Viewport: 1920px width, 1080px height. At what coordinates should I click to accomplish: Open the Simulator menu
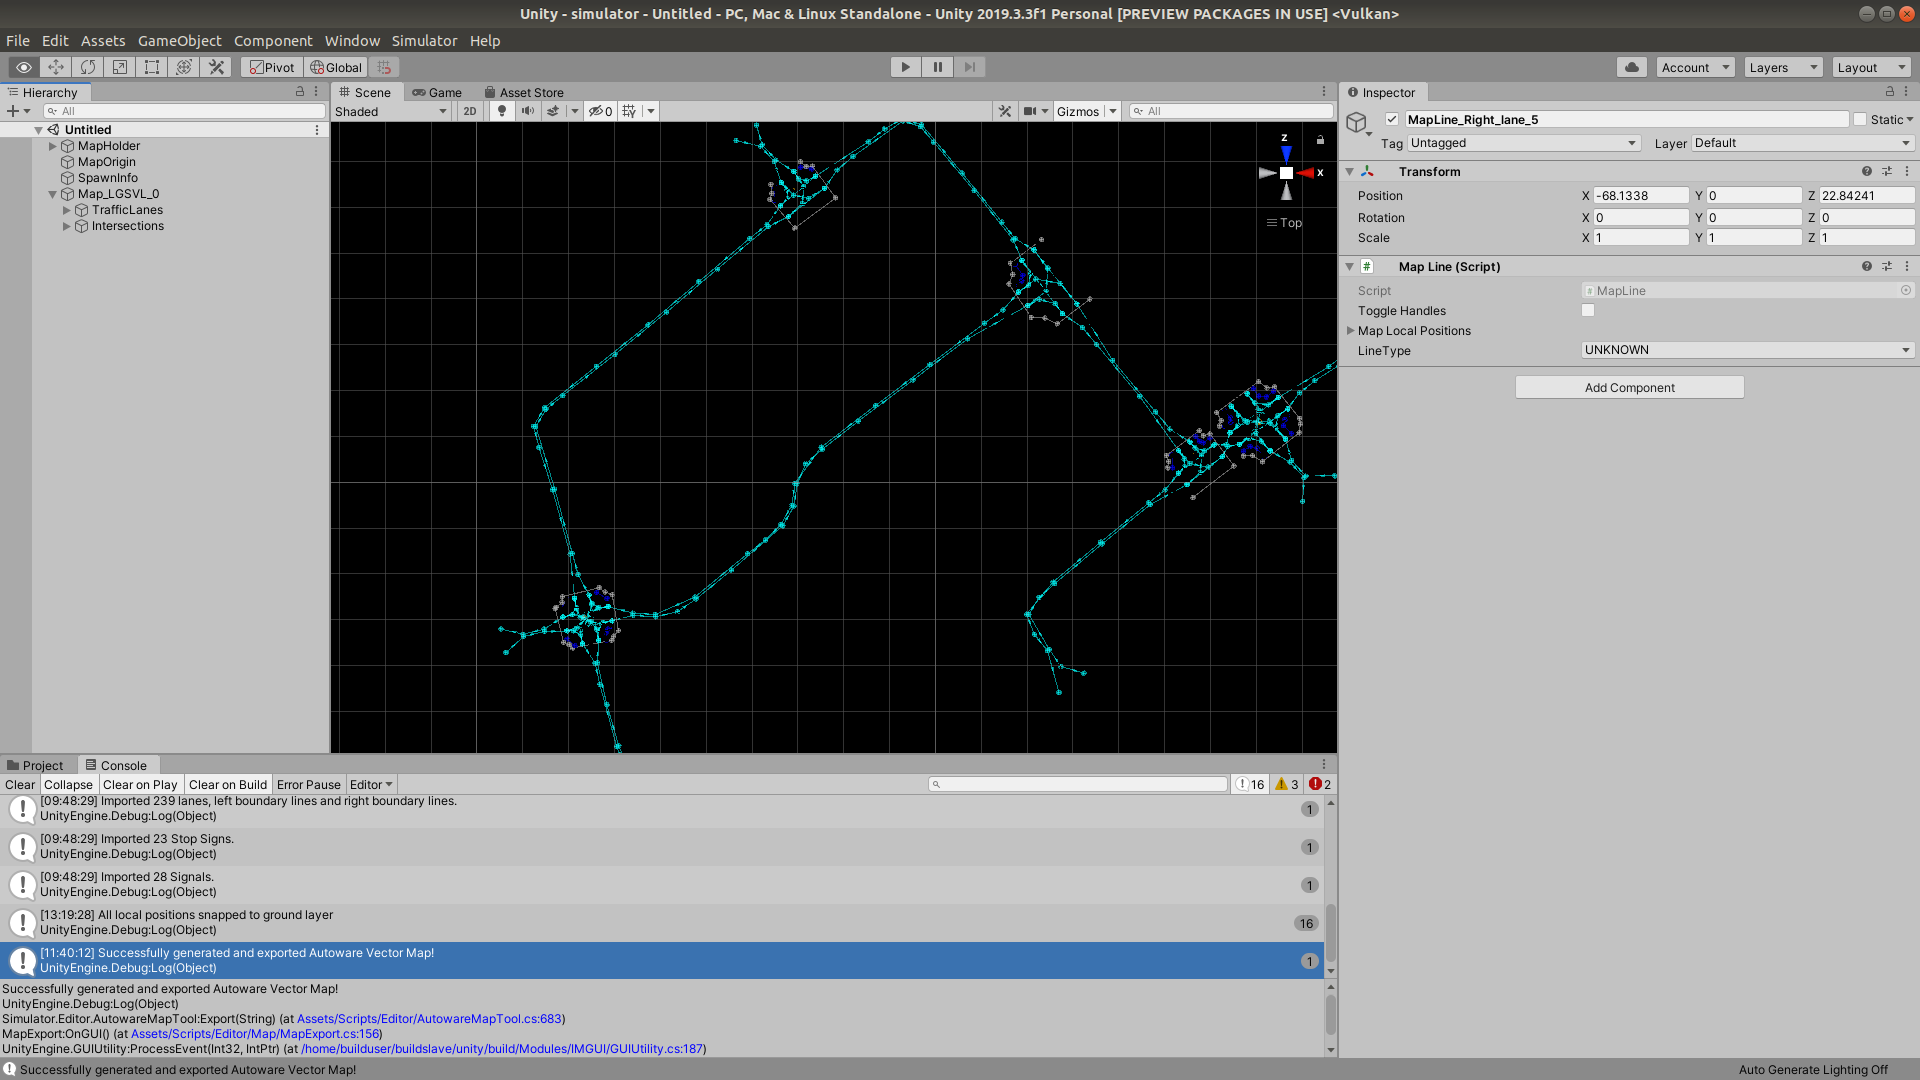[x=424, y=41]
